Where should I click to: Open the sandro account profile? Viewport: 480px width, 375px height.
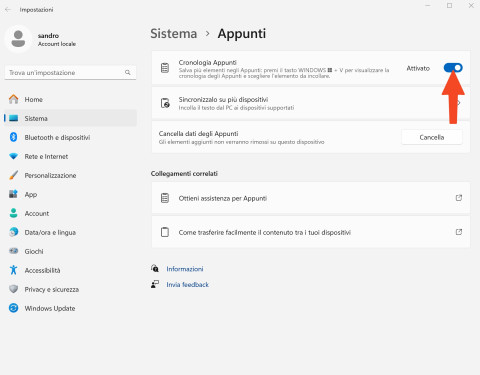click(x=41, y=39)
